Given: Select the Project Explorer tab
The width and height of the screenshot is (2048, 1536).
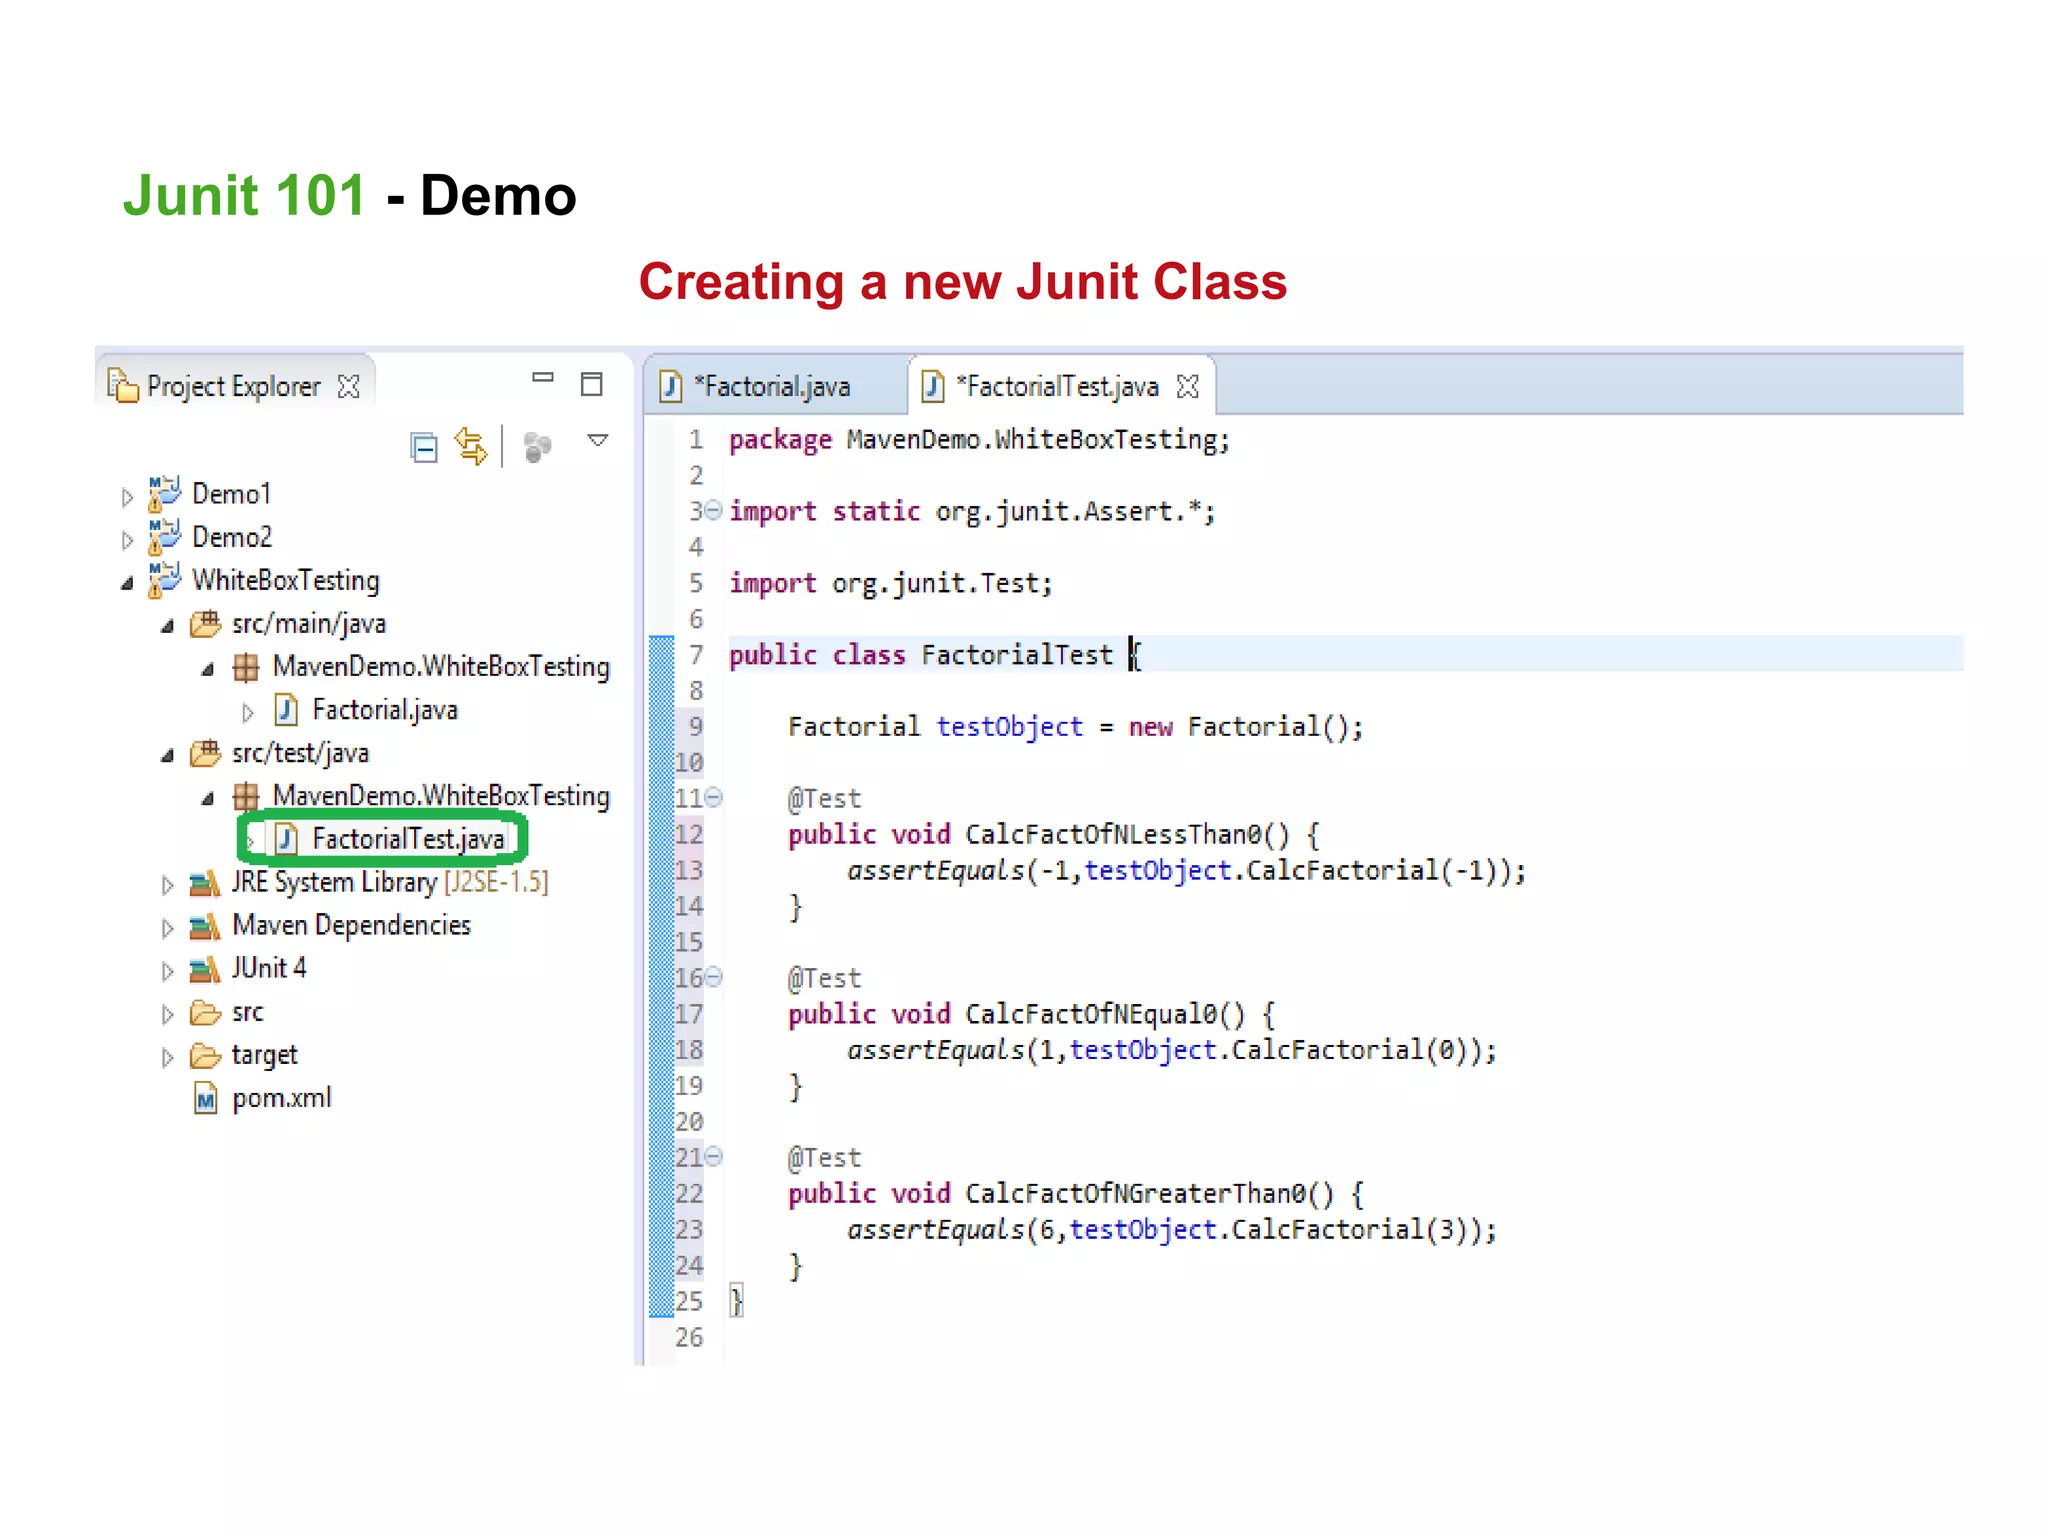Looking at the screenshot, I should point(233,386).
